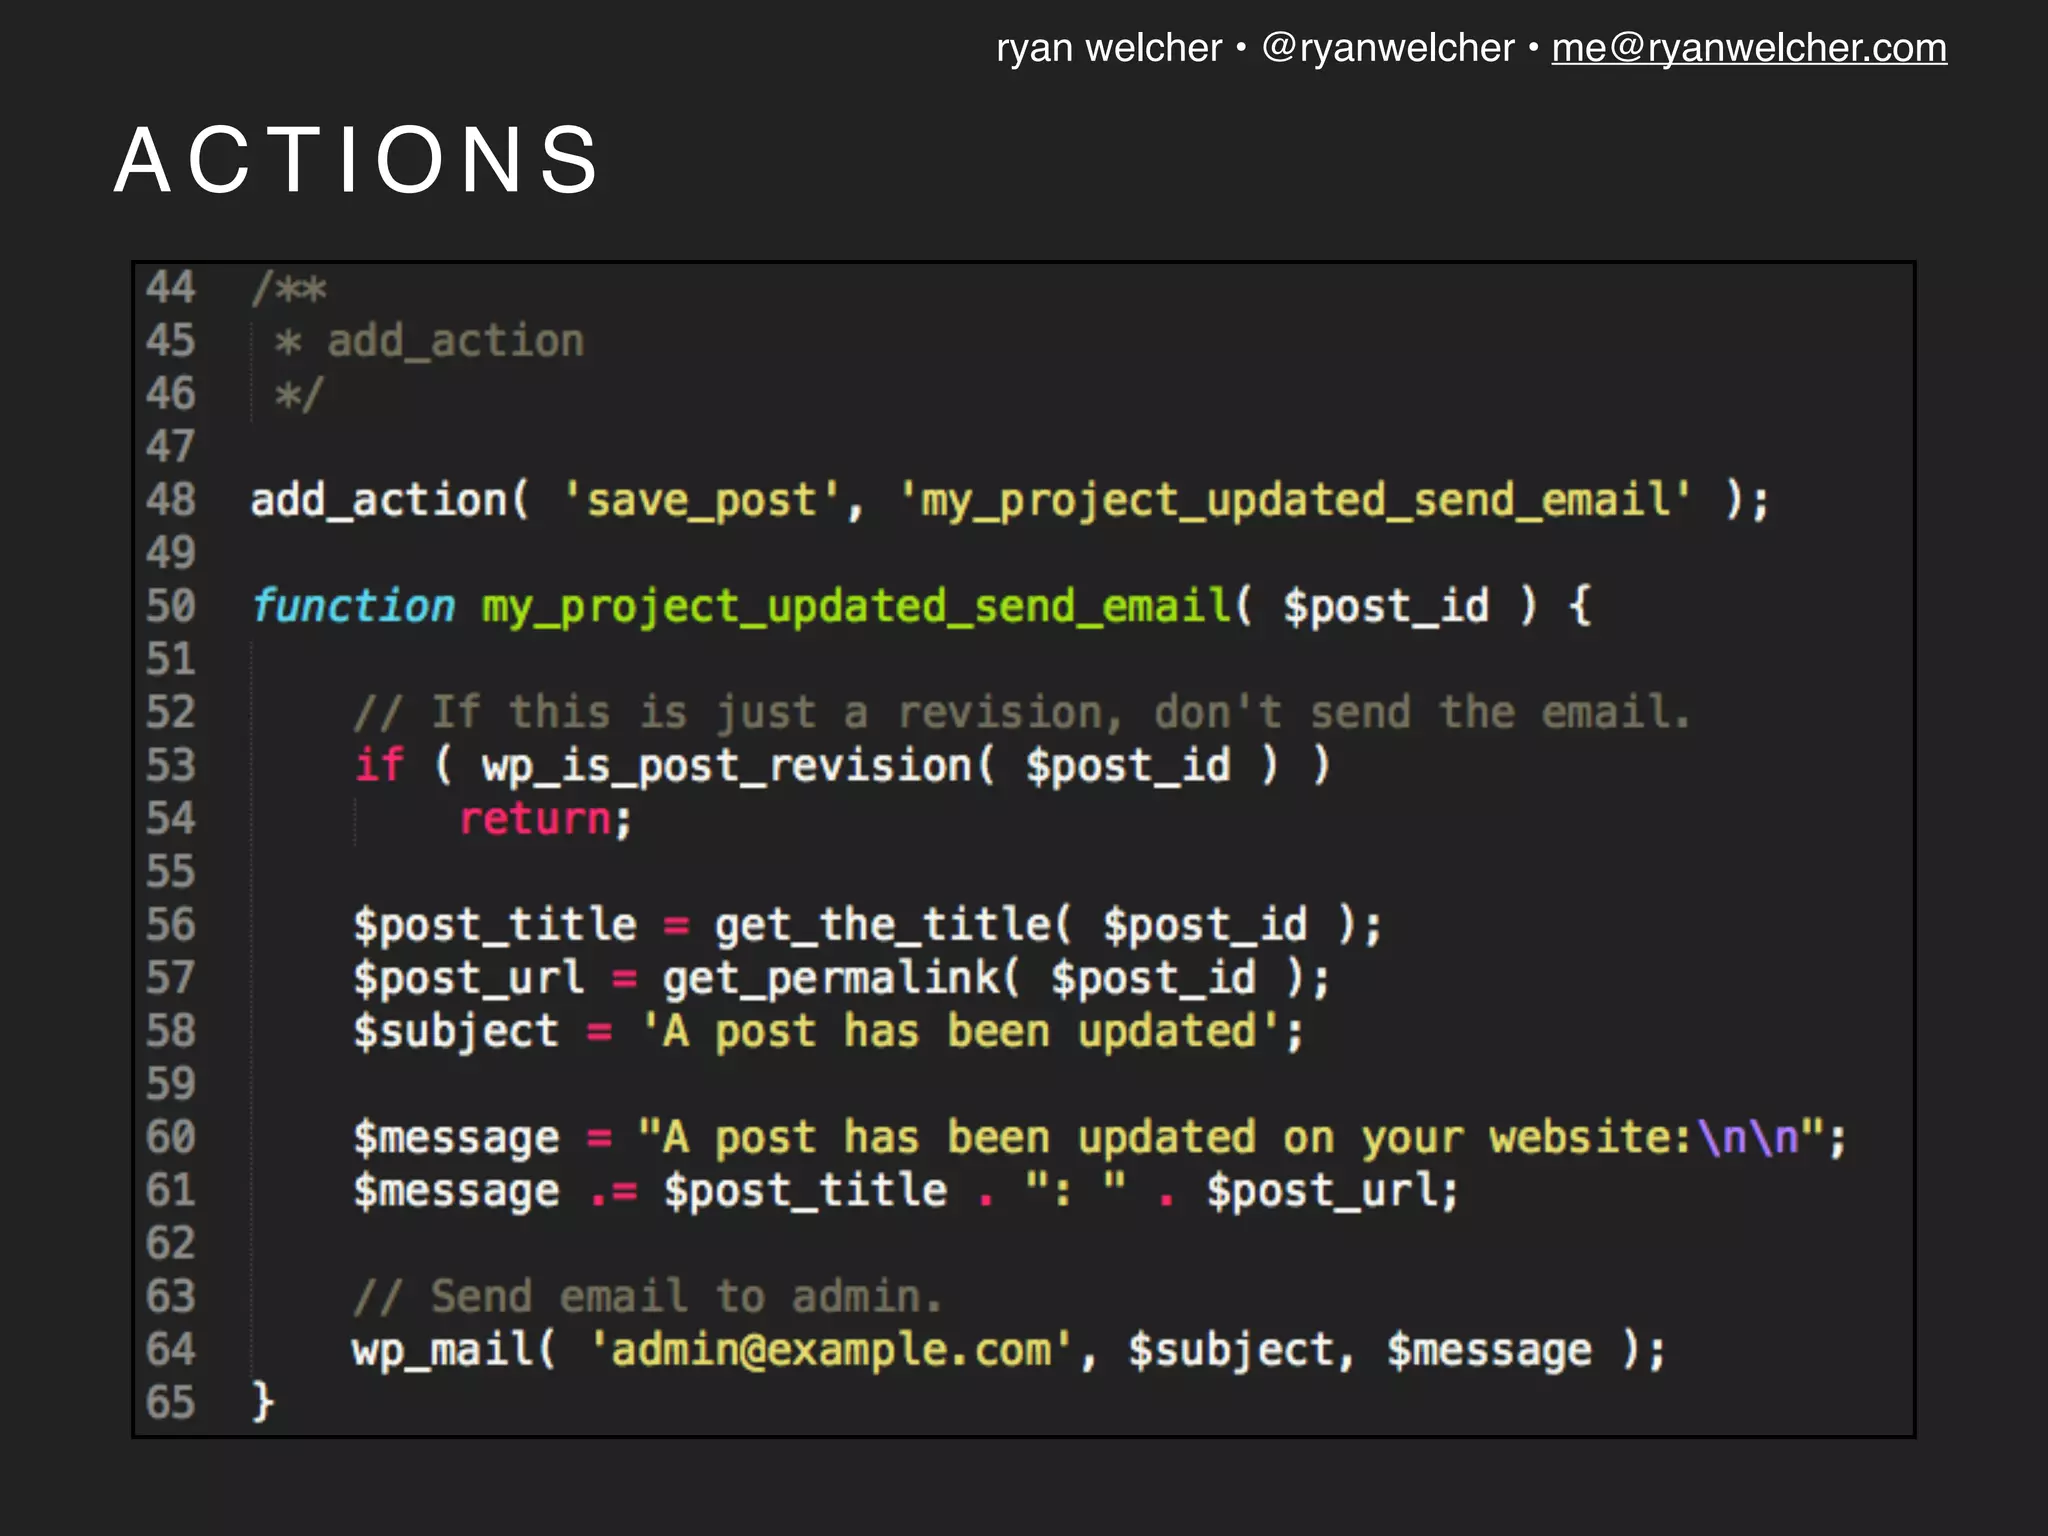Click the '* add_action' comment on line 45
Image resolution: width=2048 pixels, height=1536 pixels.
430,341
